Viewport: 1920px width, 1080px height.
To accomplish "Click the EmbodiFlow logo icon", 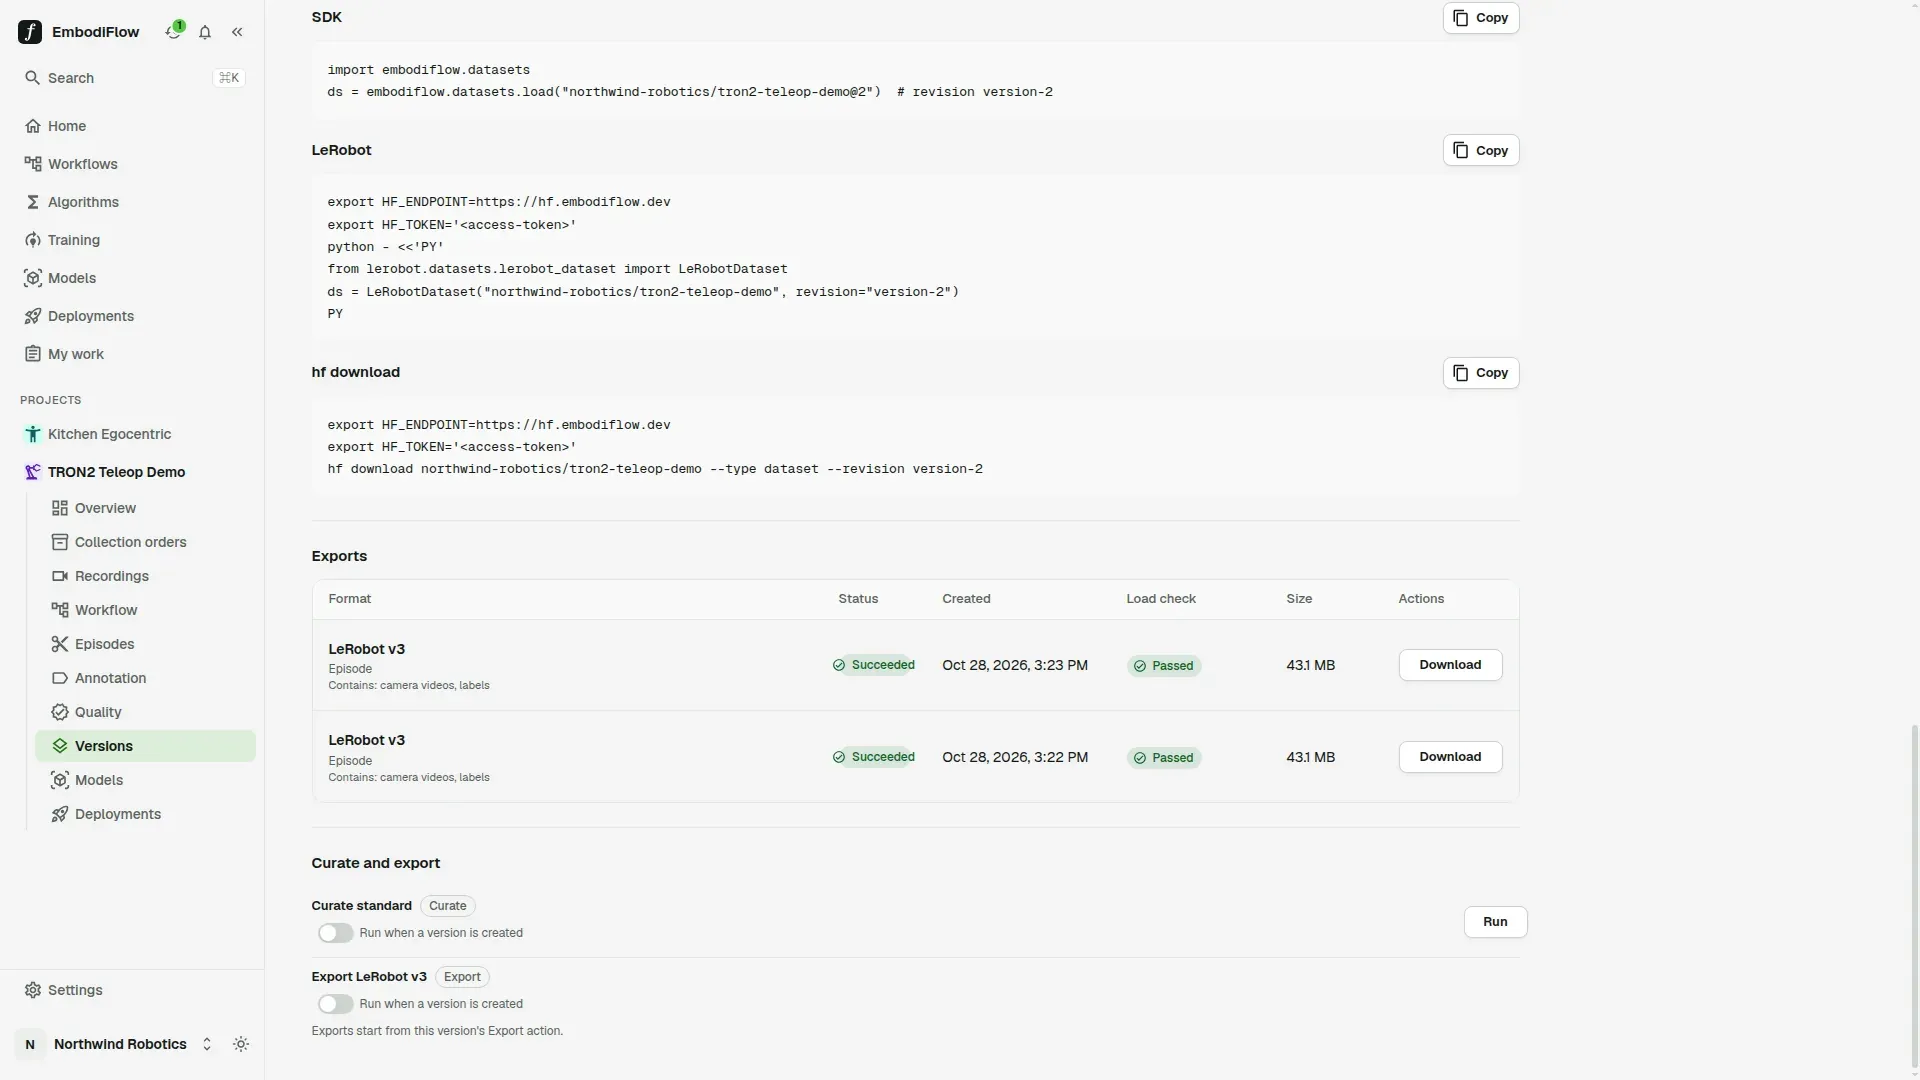I will coord(30,32).
